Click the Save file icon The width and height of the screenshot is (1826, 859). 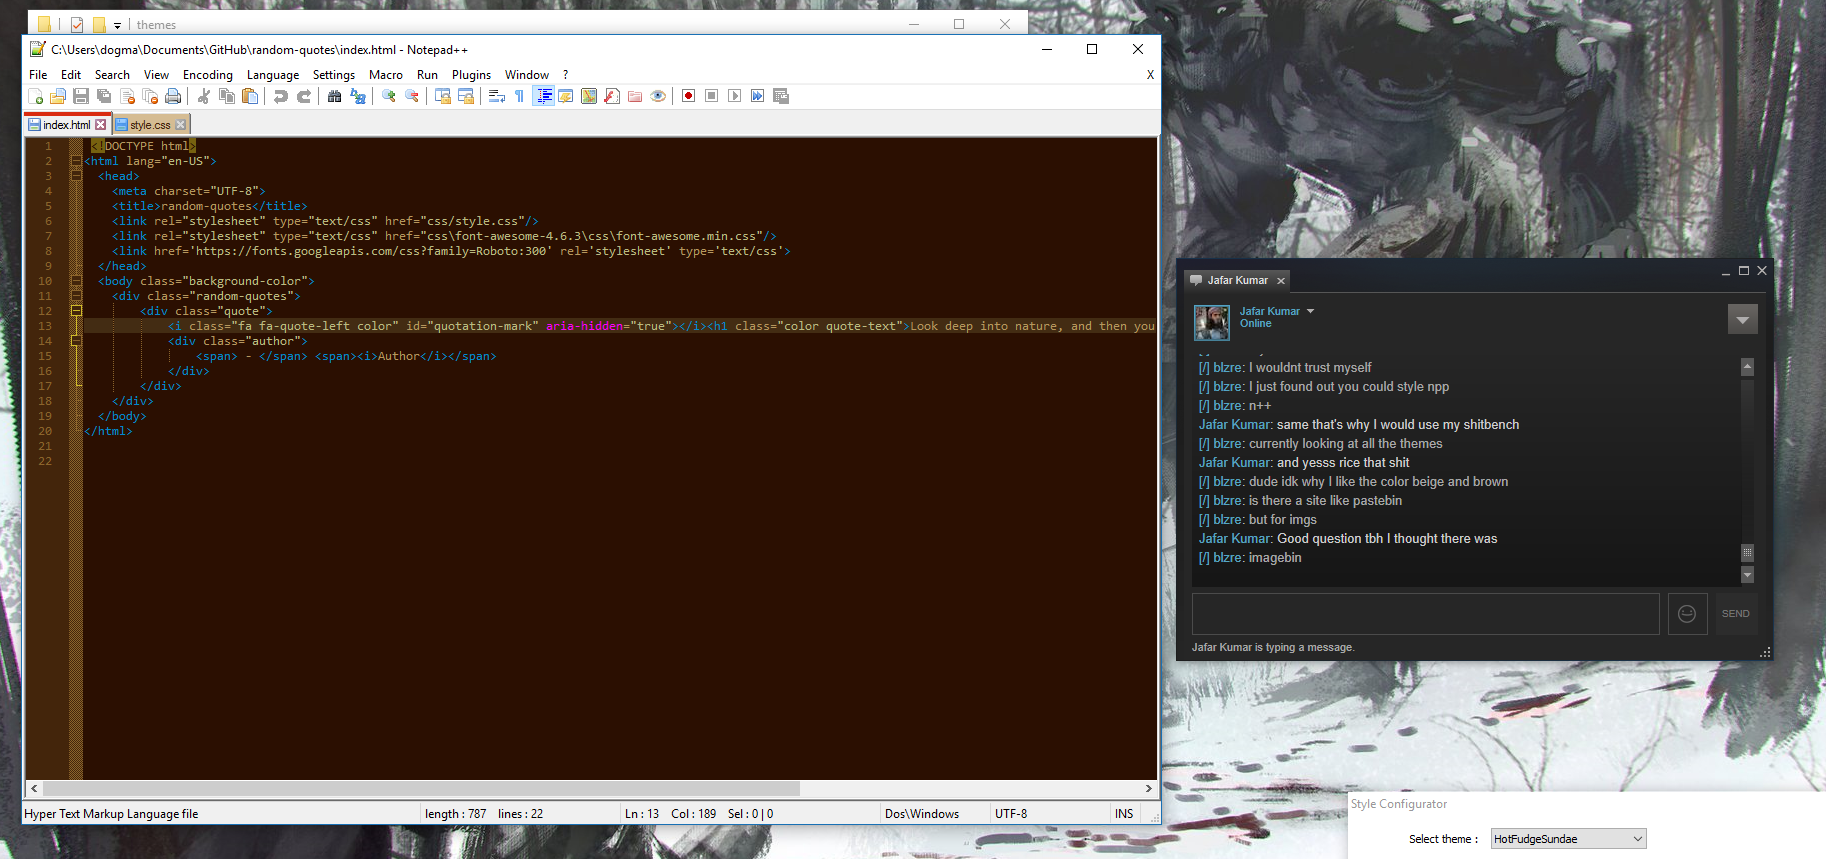[81, 96]
